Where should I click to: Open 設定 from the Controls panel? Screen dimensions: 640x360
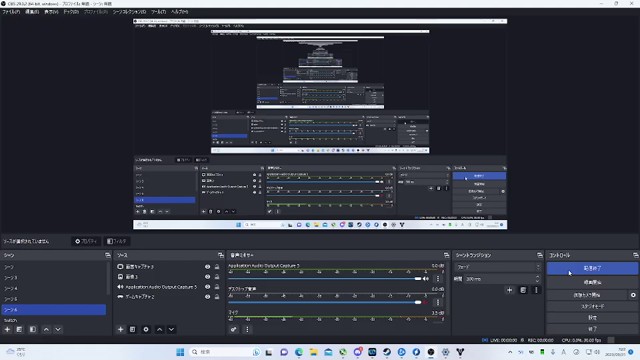[592, 318]
